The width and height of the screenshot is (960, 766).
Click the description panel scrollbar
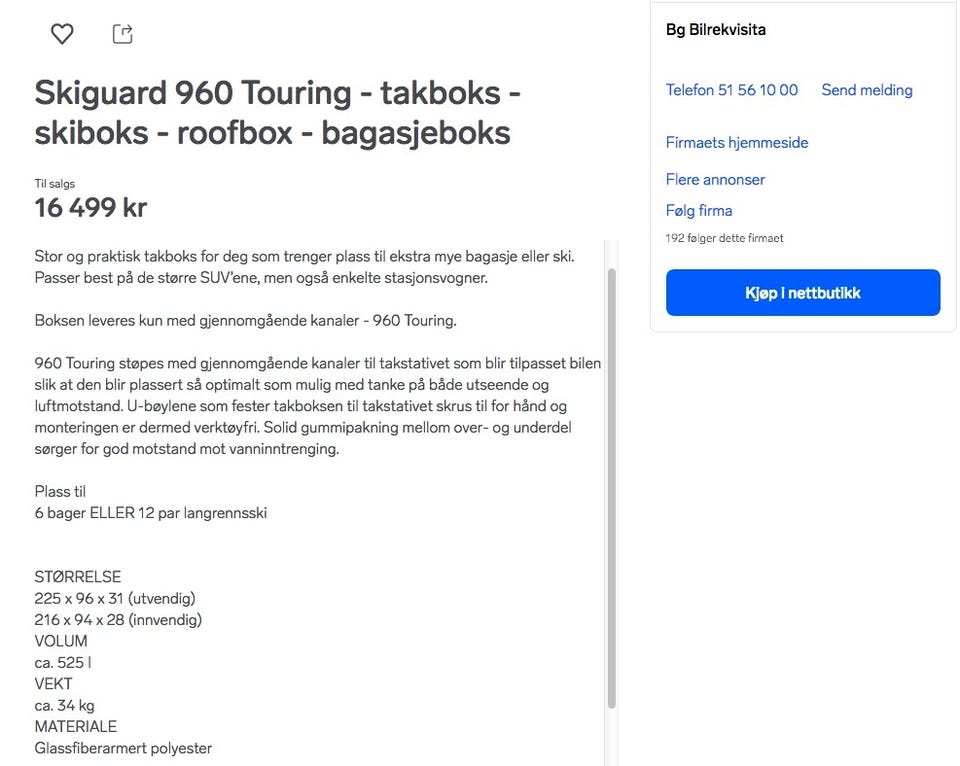point(612,480)
